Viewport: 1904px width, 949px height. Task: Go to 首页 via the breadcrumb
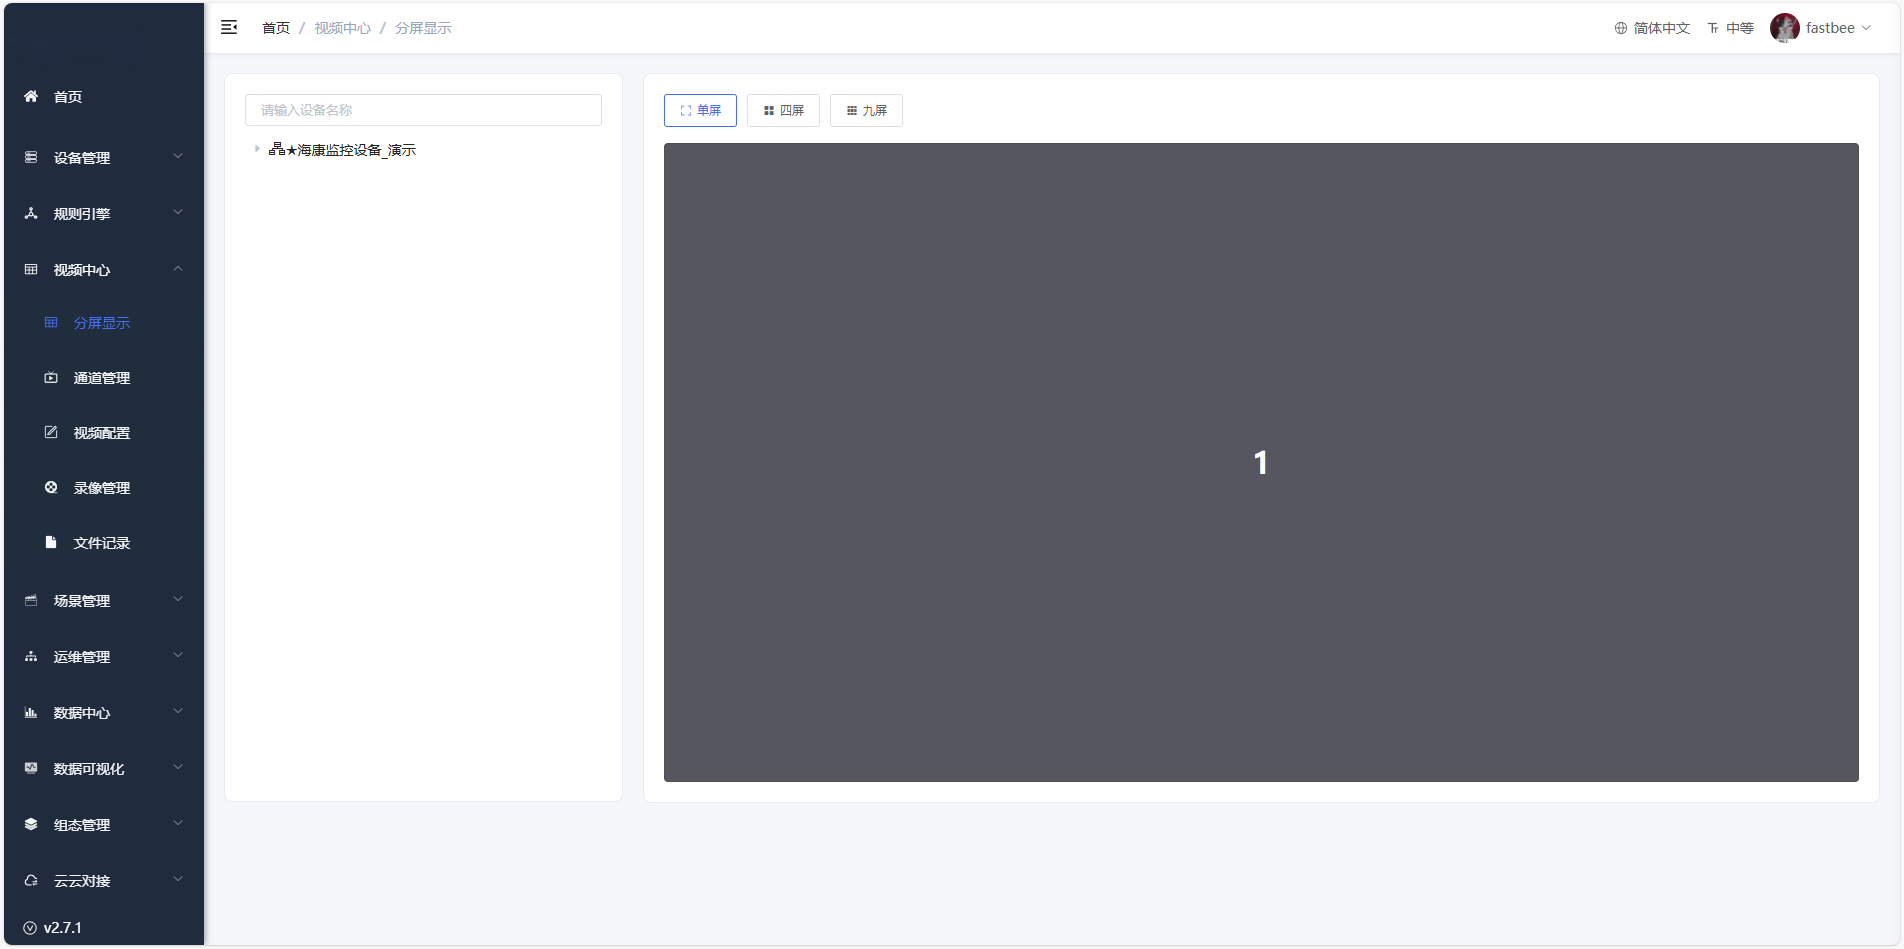pyautogui.click(x=276, y=28)
